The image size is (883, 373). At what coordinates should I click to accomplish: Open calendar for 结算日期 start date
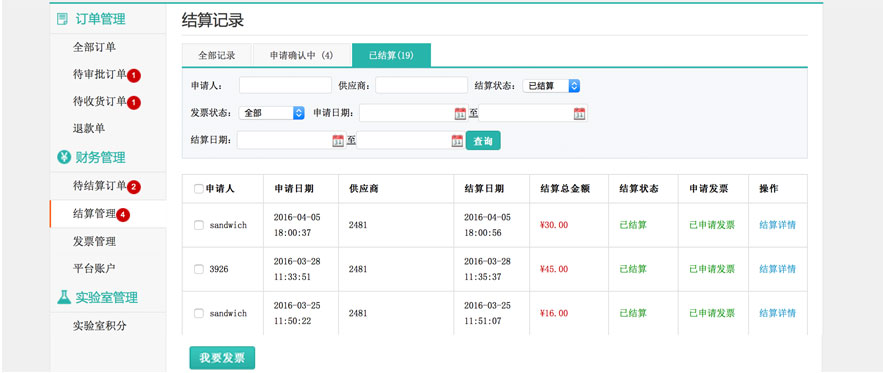(338, 141)
